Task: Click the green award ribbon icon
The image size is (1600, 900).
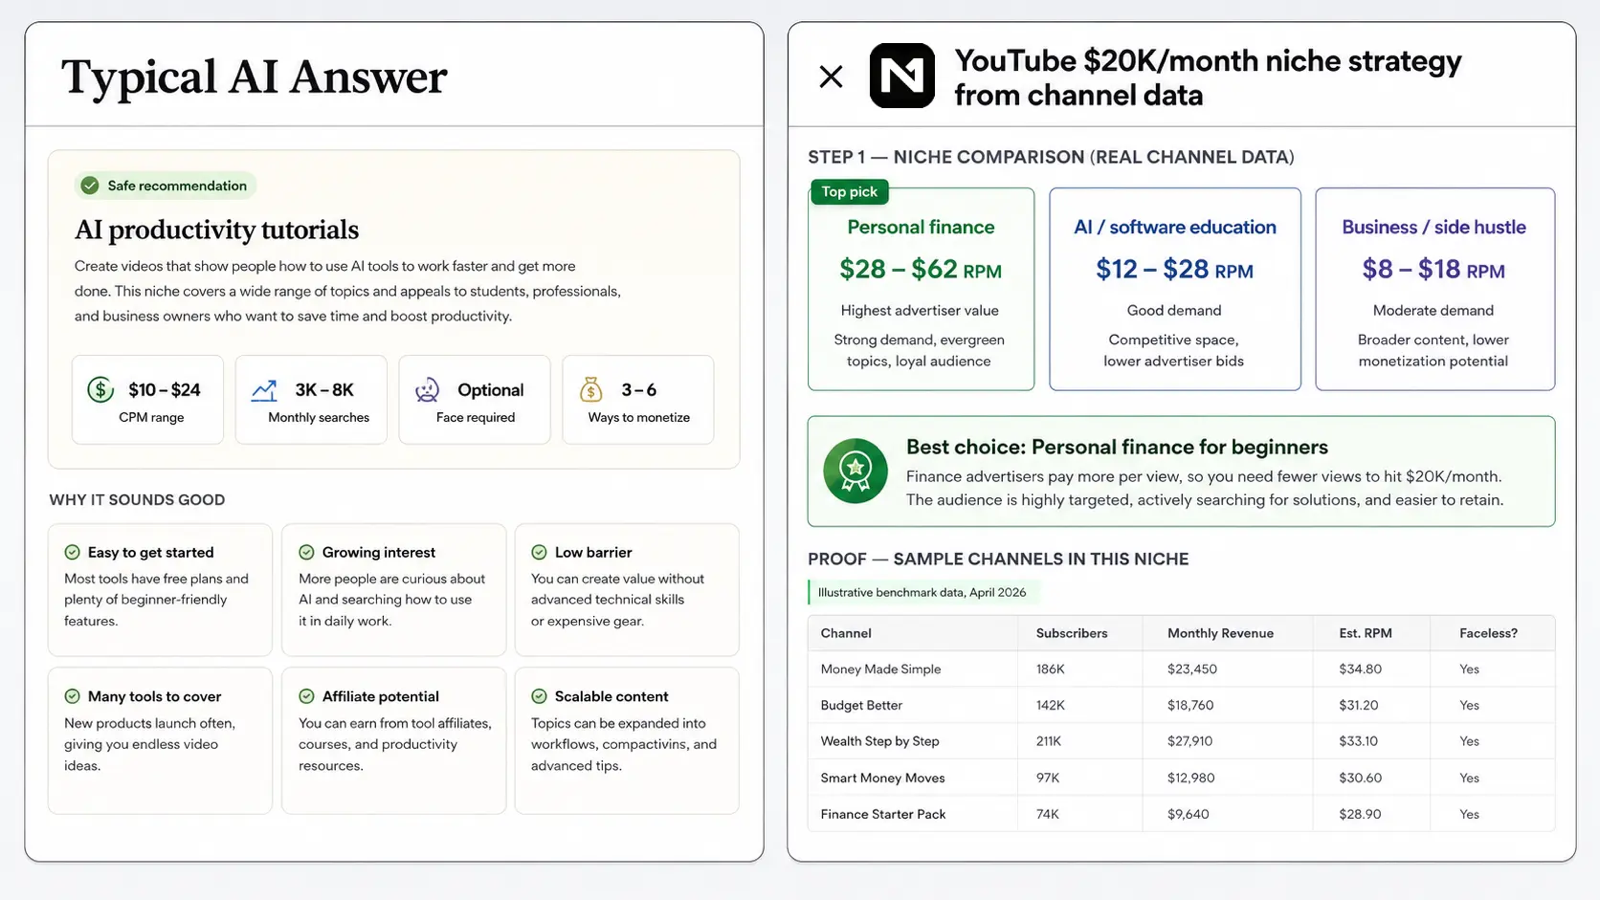Action: pos(855,470)
